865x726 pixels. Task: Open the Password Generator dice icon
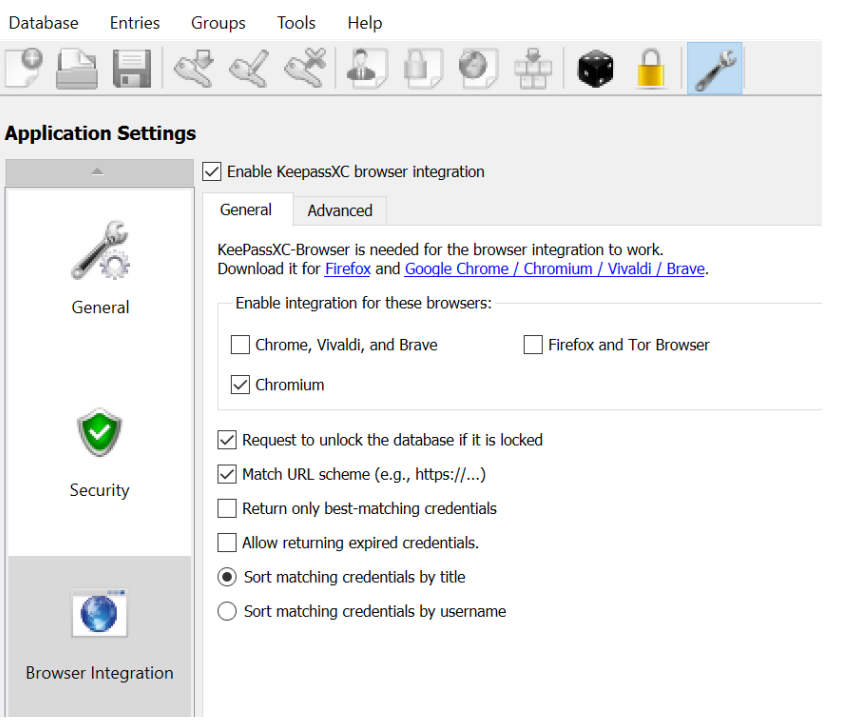(595, 68)
